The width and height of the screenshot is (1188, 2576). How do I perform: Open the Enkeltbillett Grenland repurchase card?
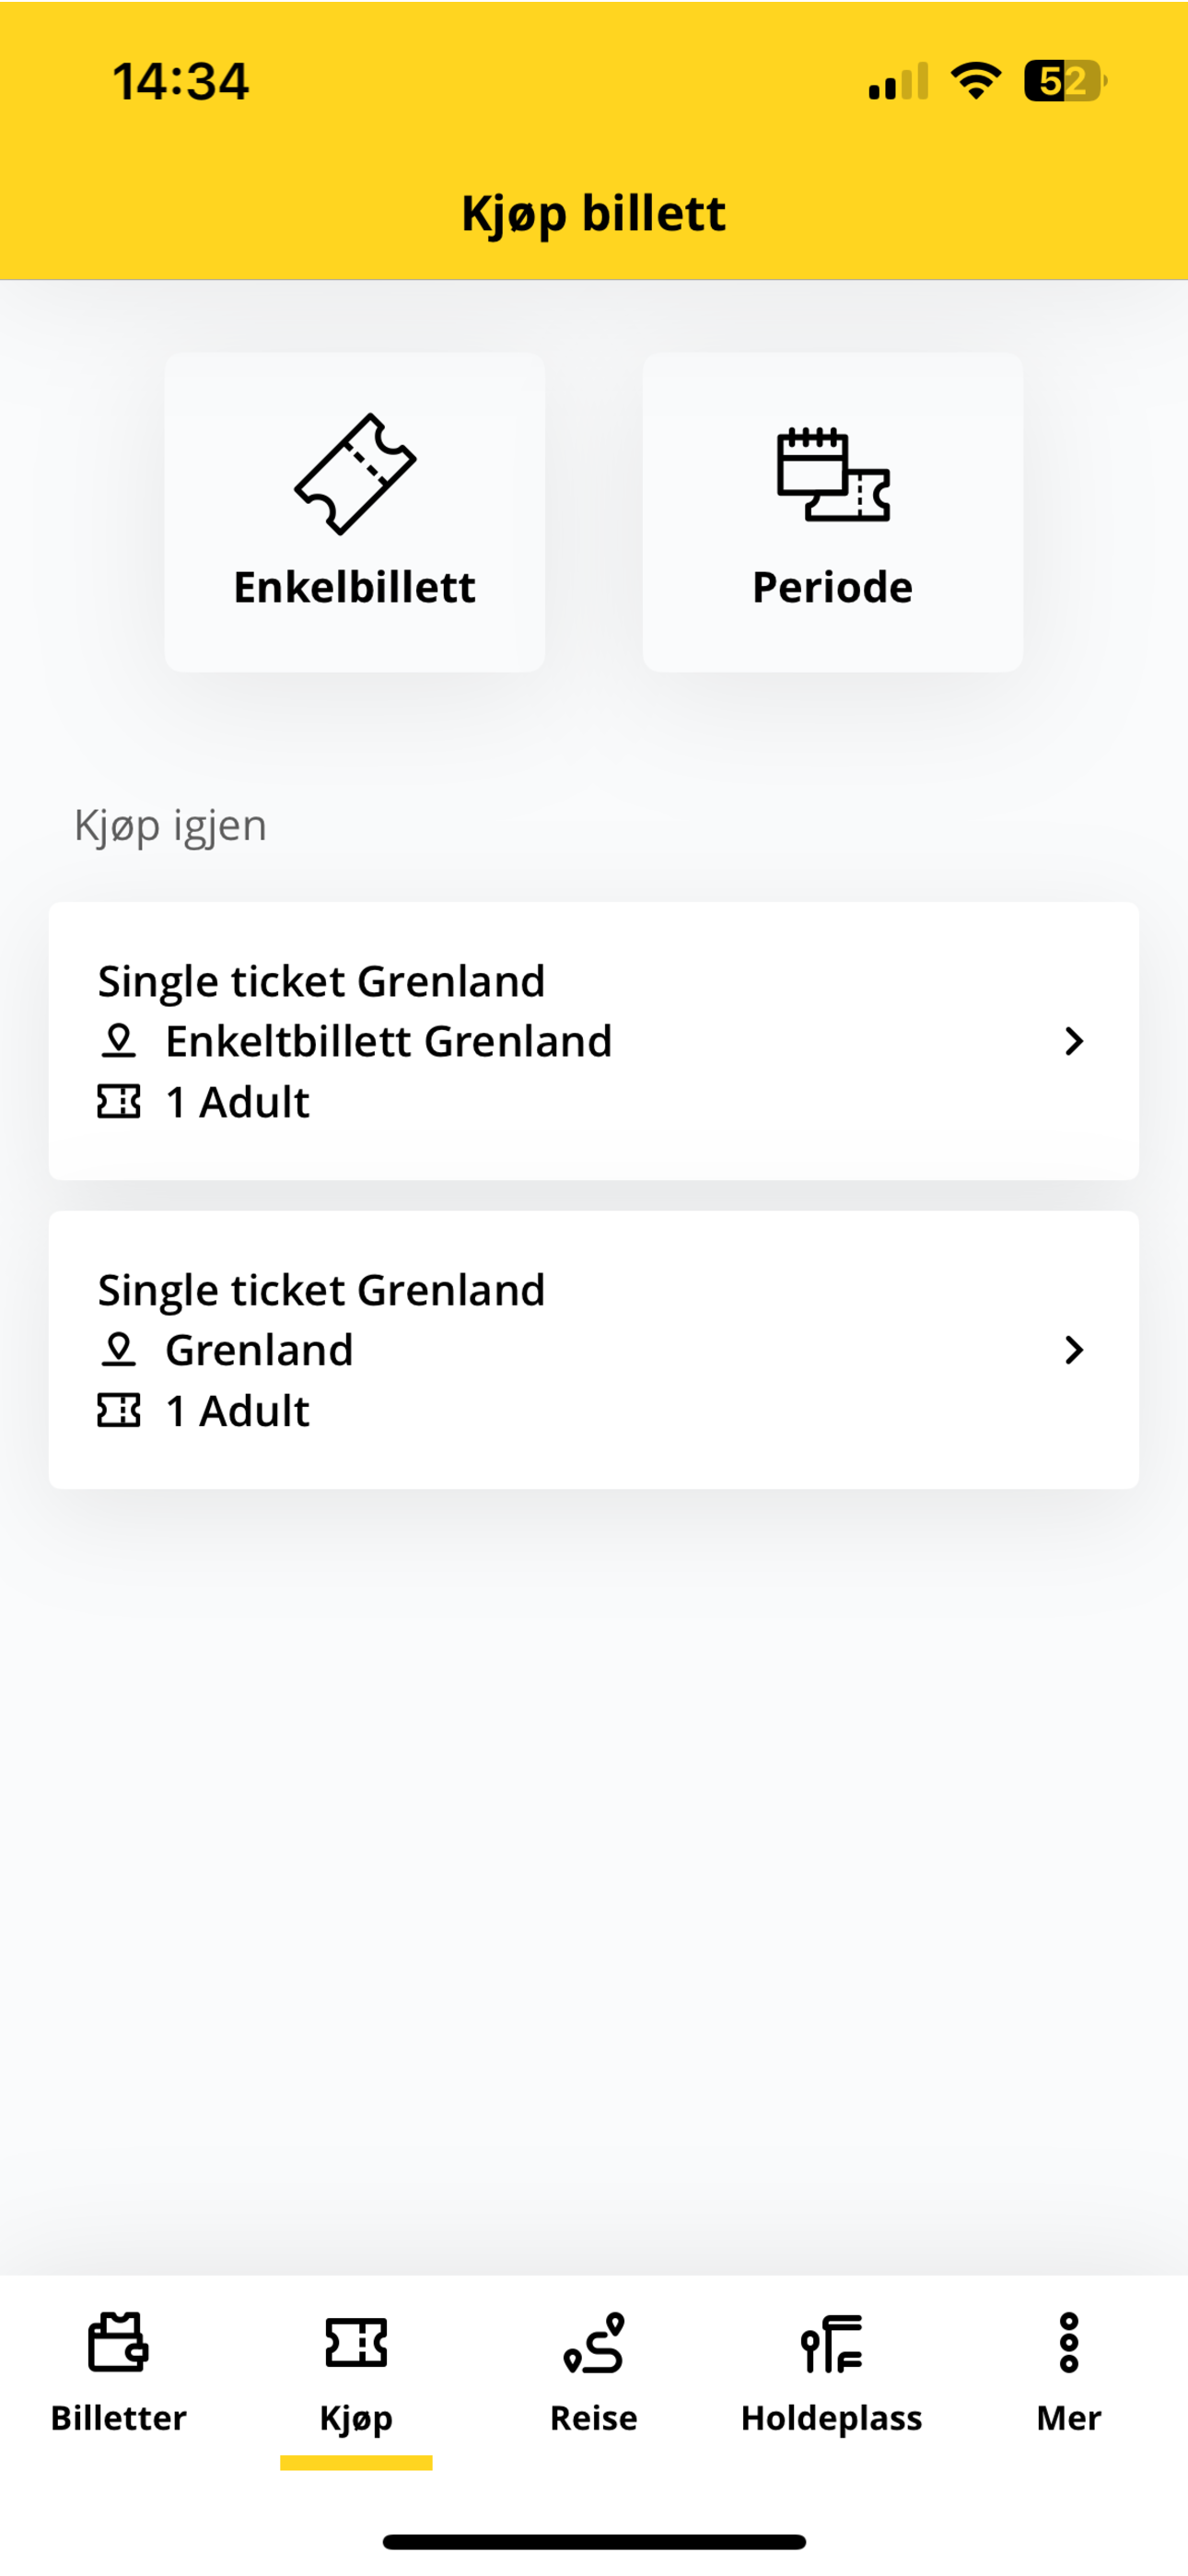[x=594, y=1041]
